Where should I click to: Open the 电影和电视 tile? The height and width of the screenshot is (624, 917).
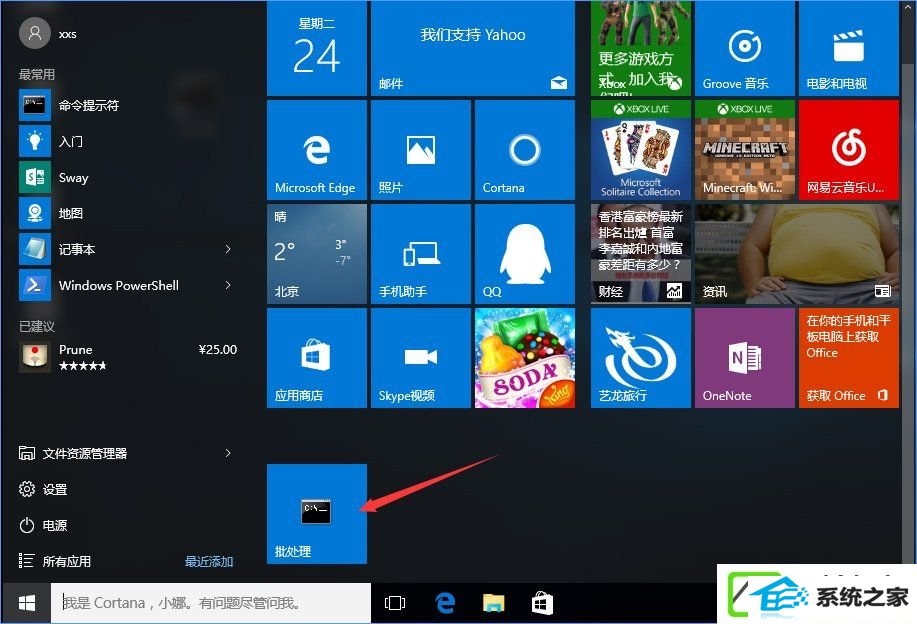849,48
